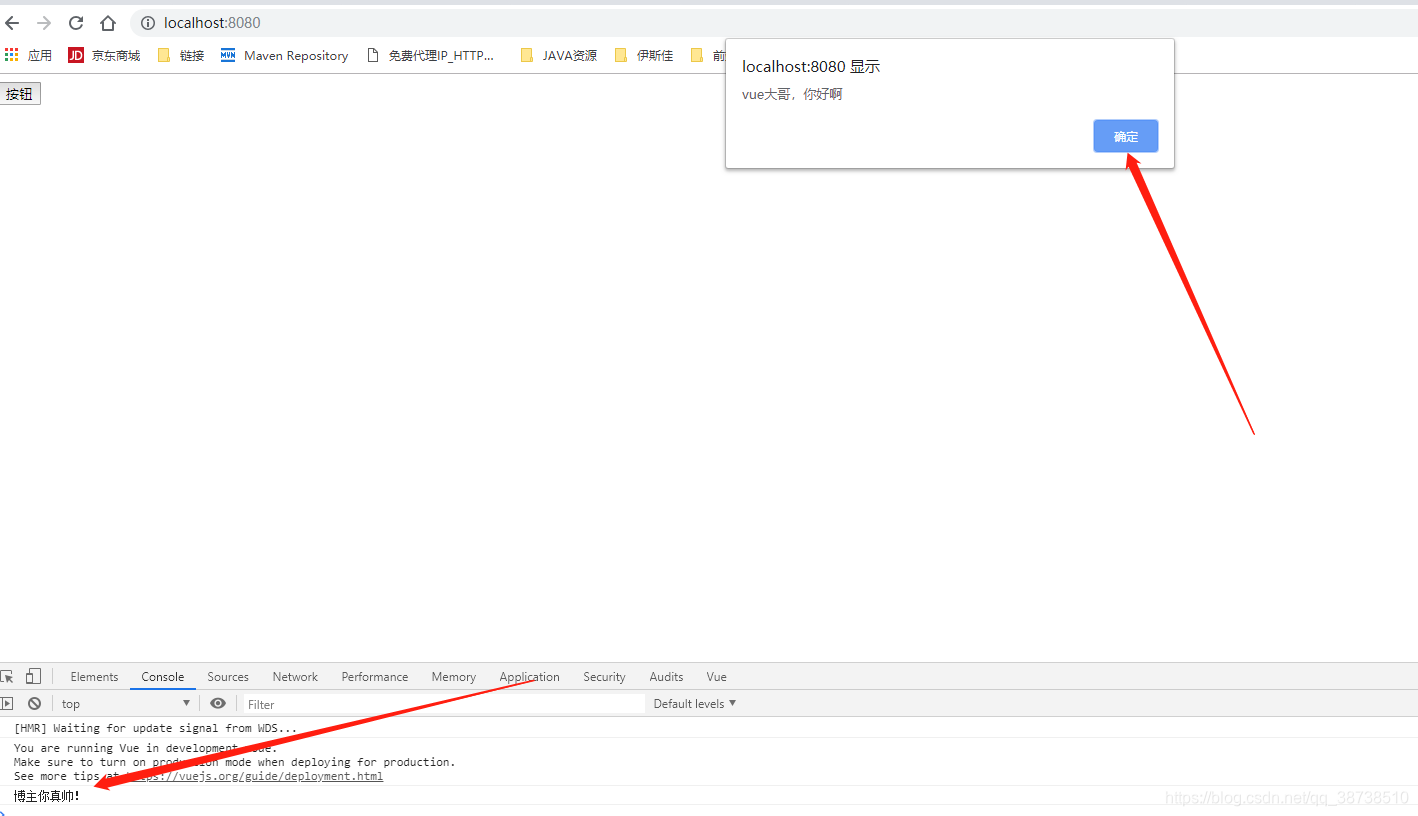This screenshot has height=816, width=1418.
Task: Click the 'vue大哥，你好啊' alert message text
Action: pos(792,94)
